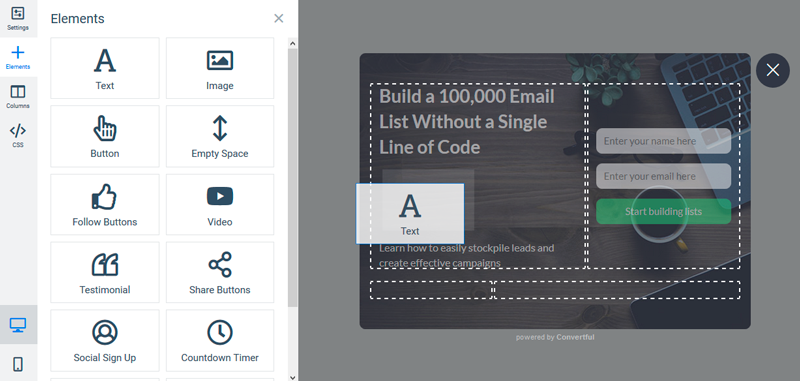Select the Elements sidebar tab

18,58
